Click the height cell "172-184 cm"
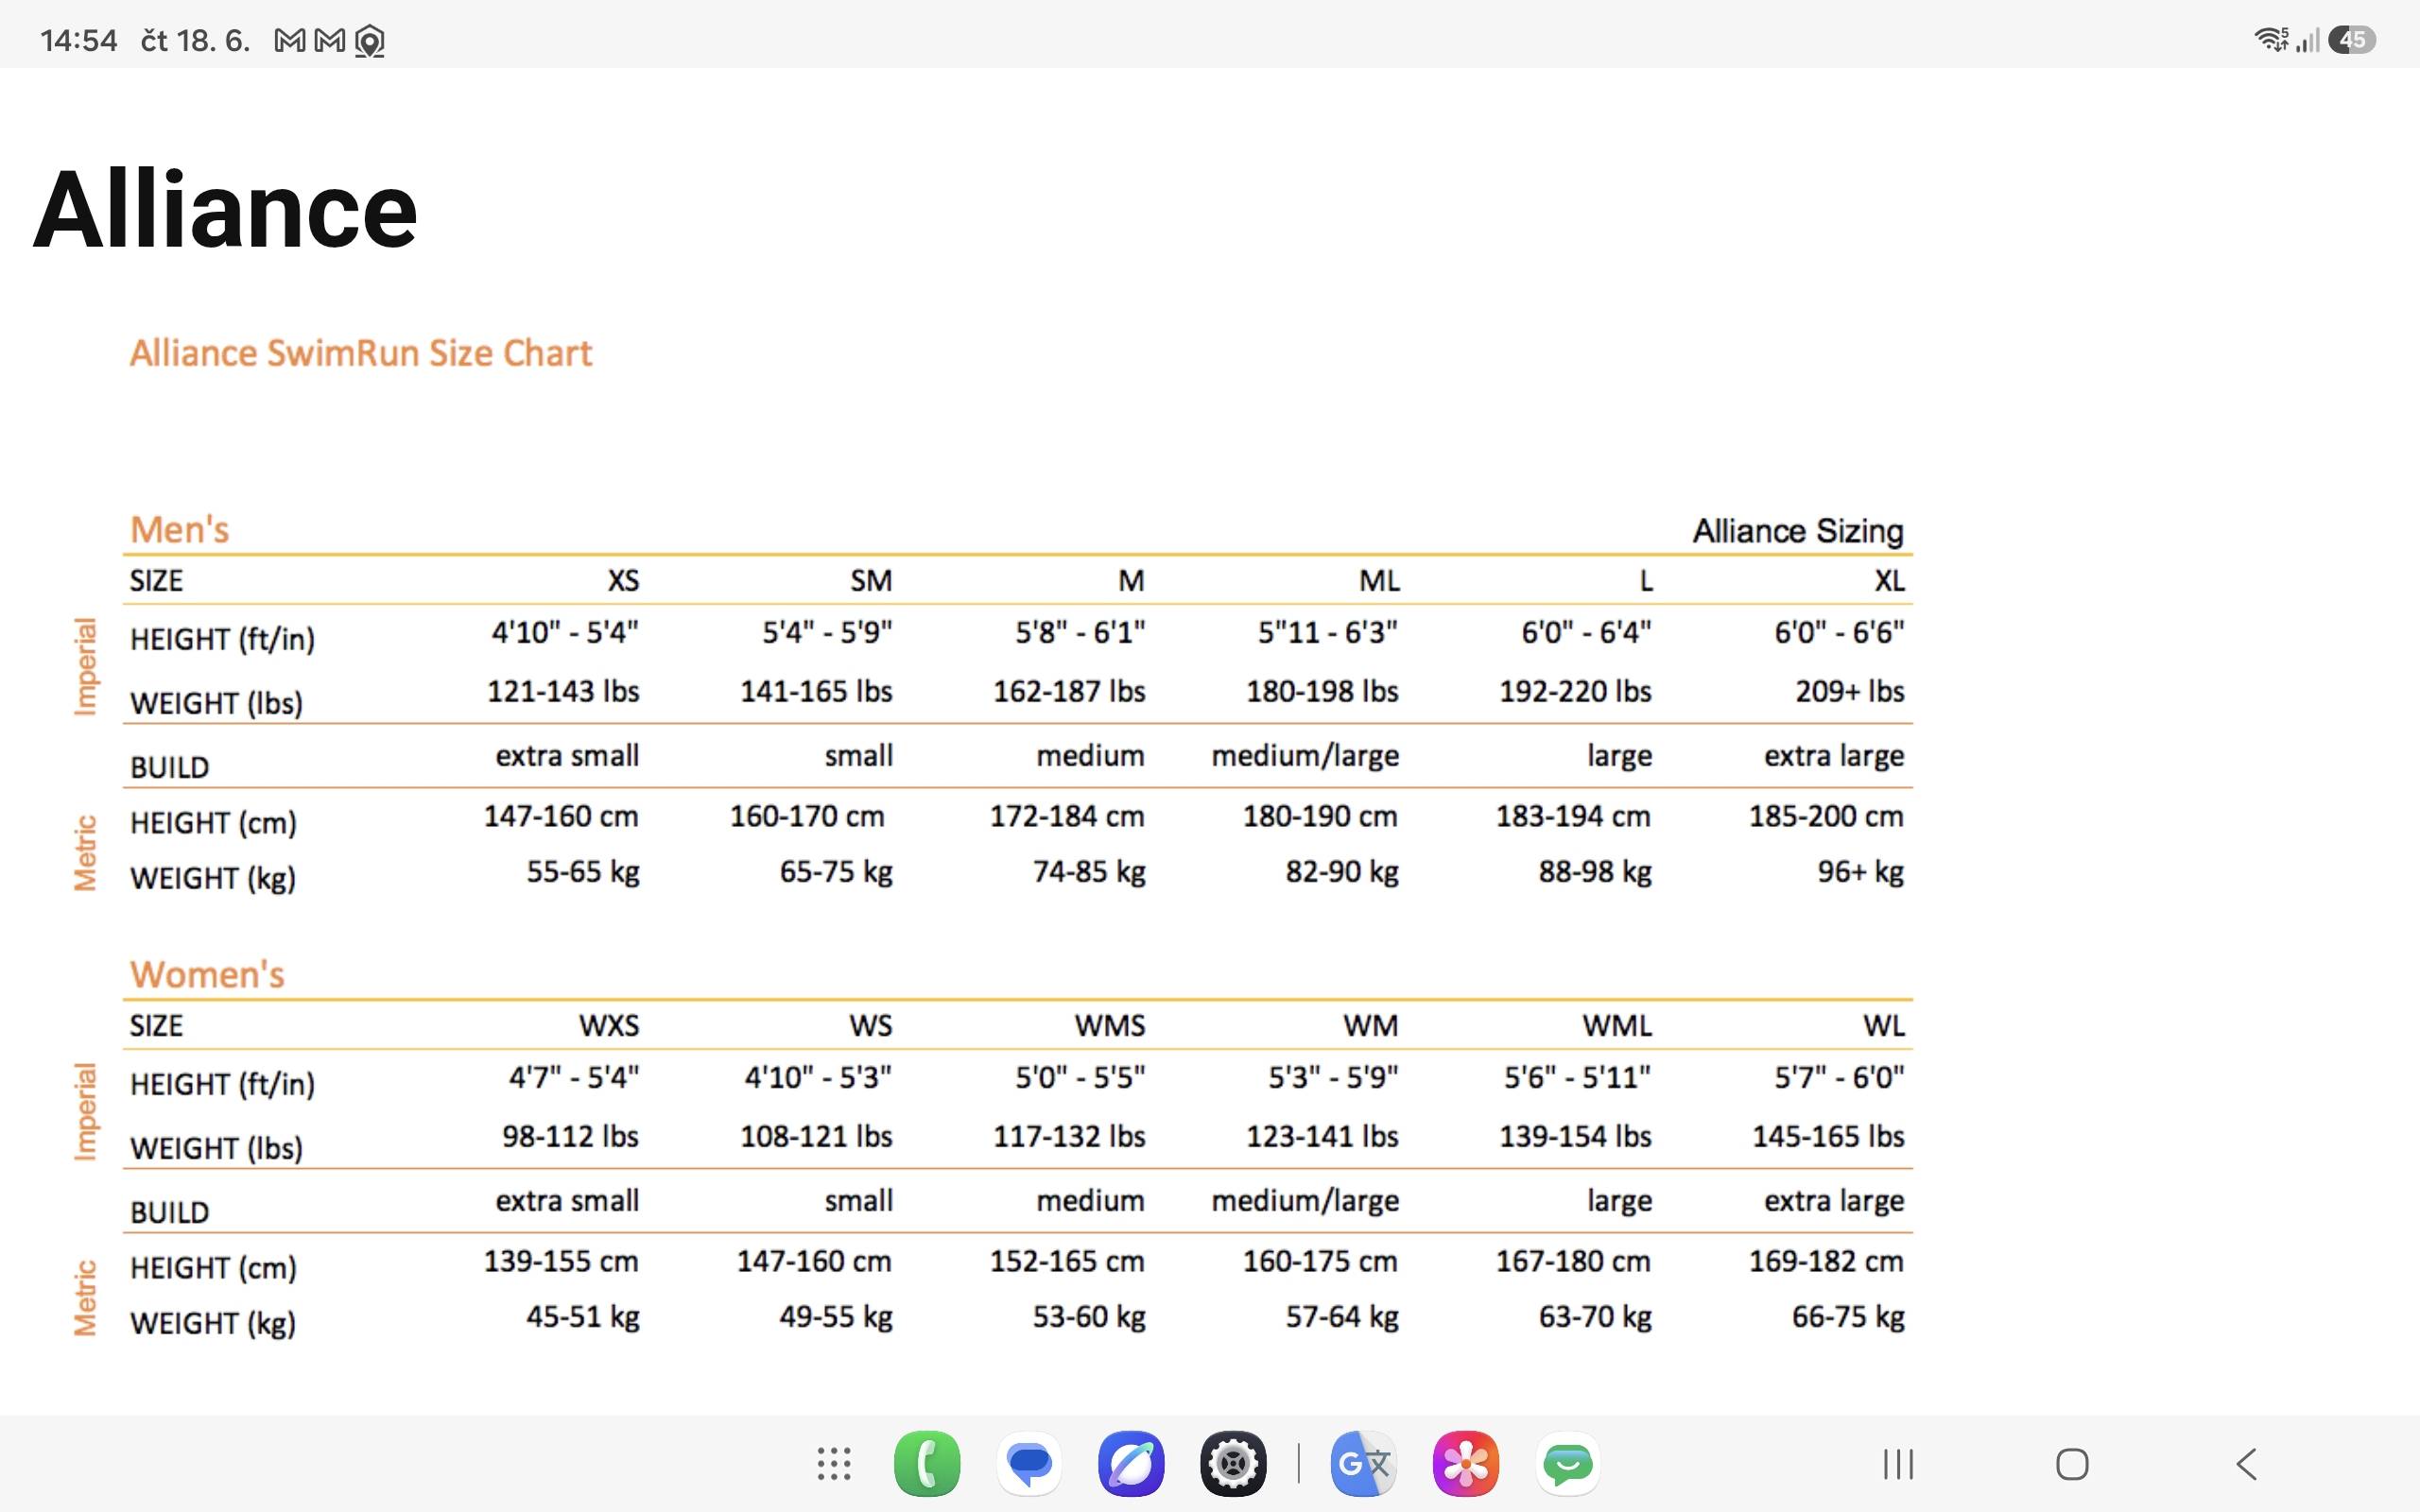This screenshot has height=1512, width=2420. pyautogui.click(x=1067, y=816)
